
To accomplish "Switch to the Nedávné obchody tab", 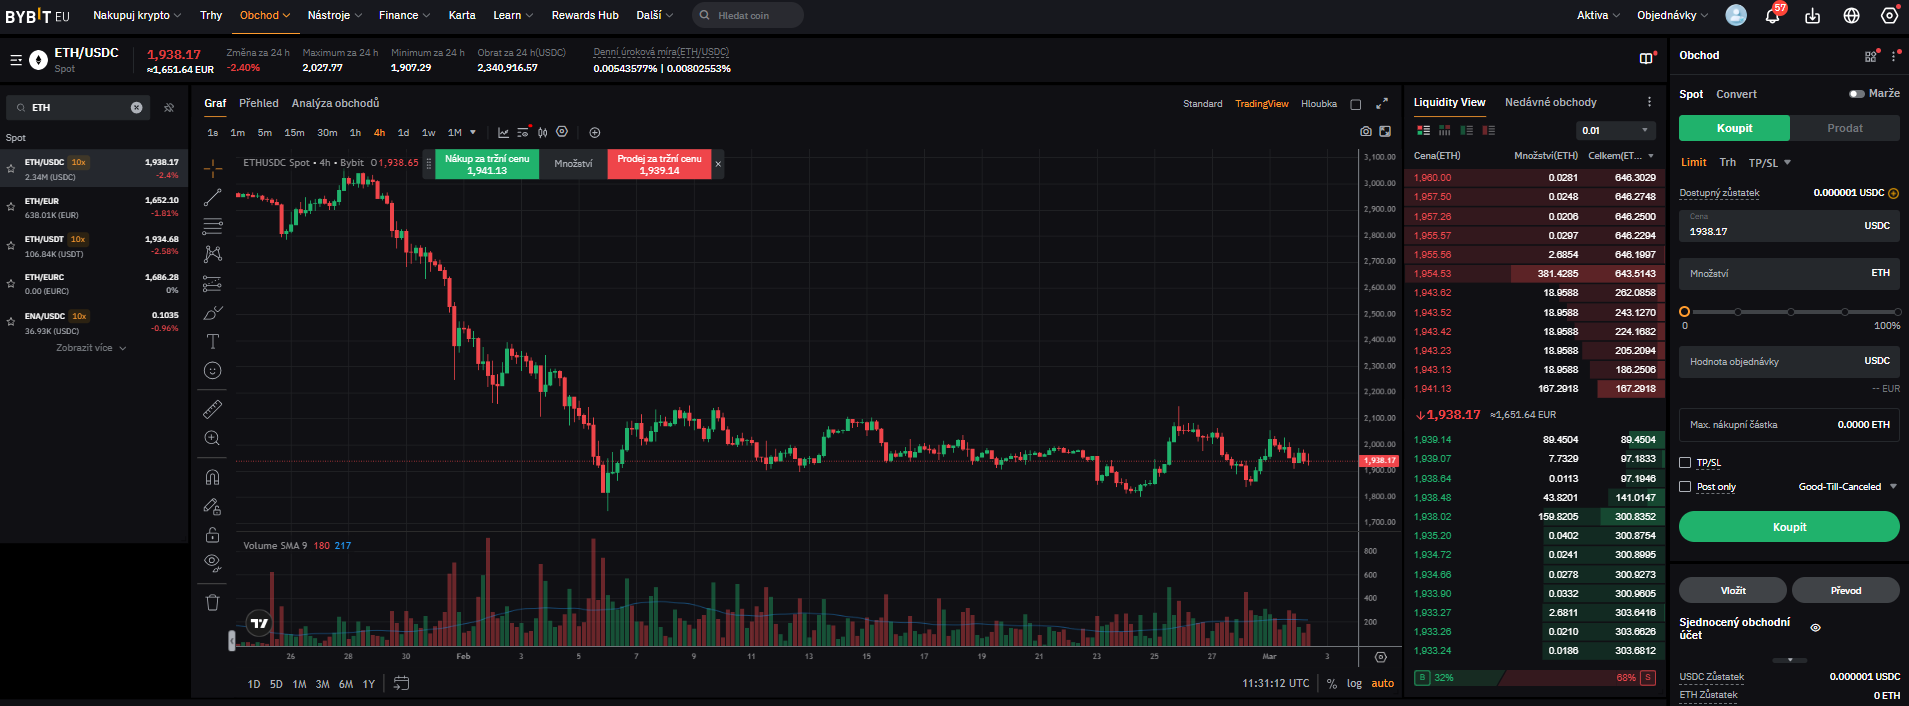I will (x=1550, y=103).
